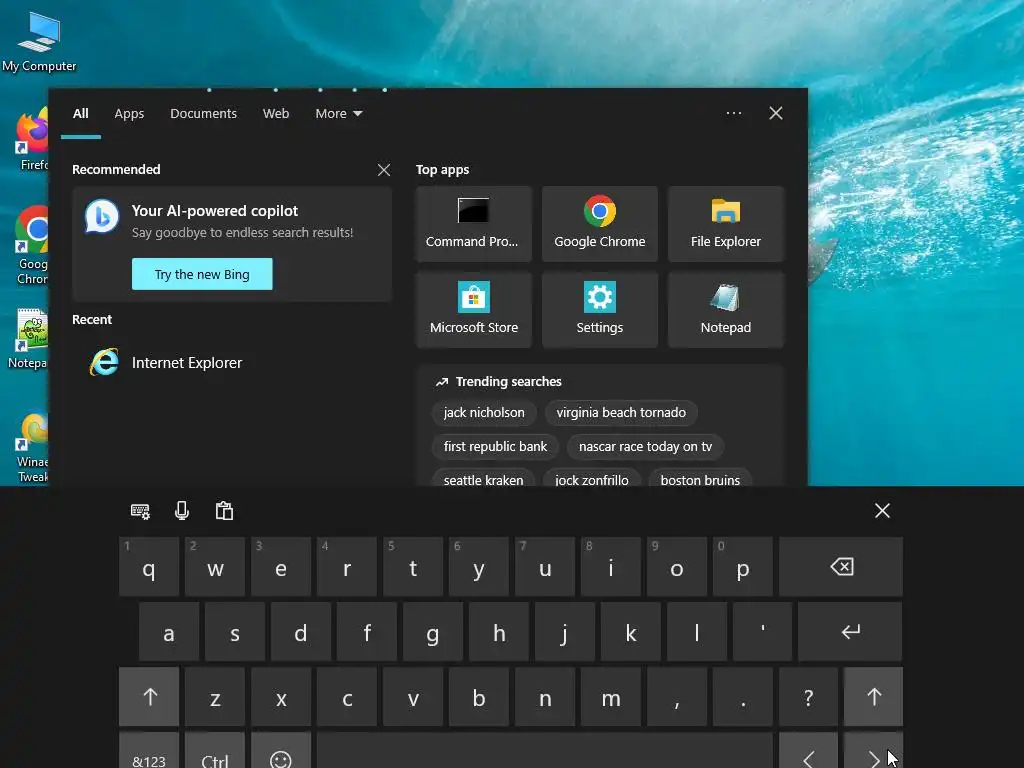The image size is (1024, 768).
Task: Open Winaero Tweaker desktop shortcut
Action: 33,448
